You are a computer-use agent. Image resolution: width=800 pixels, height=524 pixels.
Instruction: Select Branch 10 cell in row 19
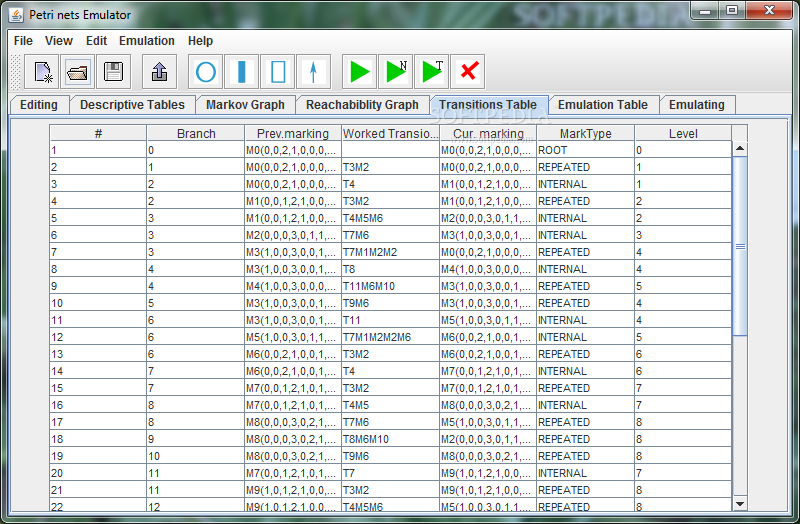(196, 456)
